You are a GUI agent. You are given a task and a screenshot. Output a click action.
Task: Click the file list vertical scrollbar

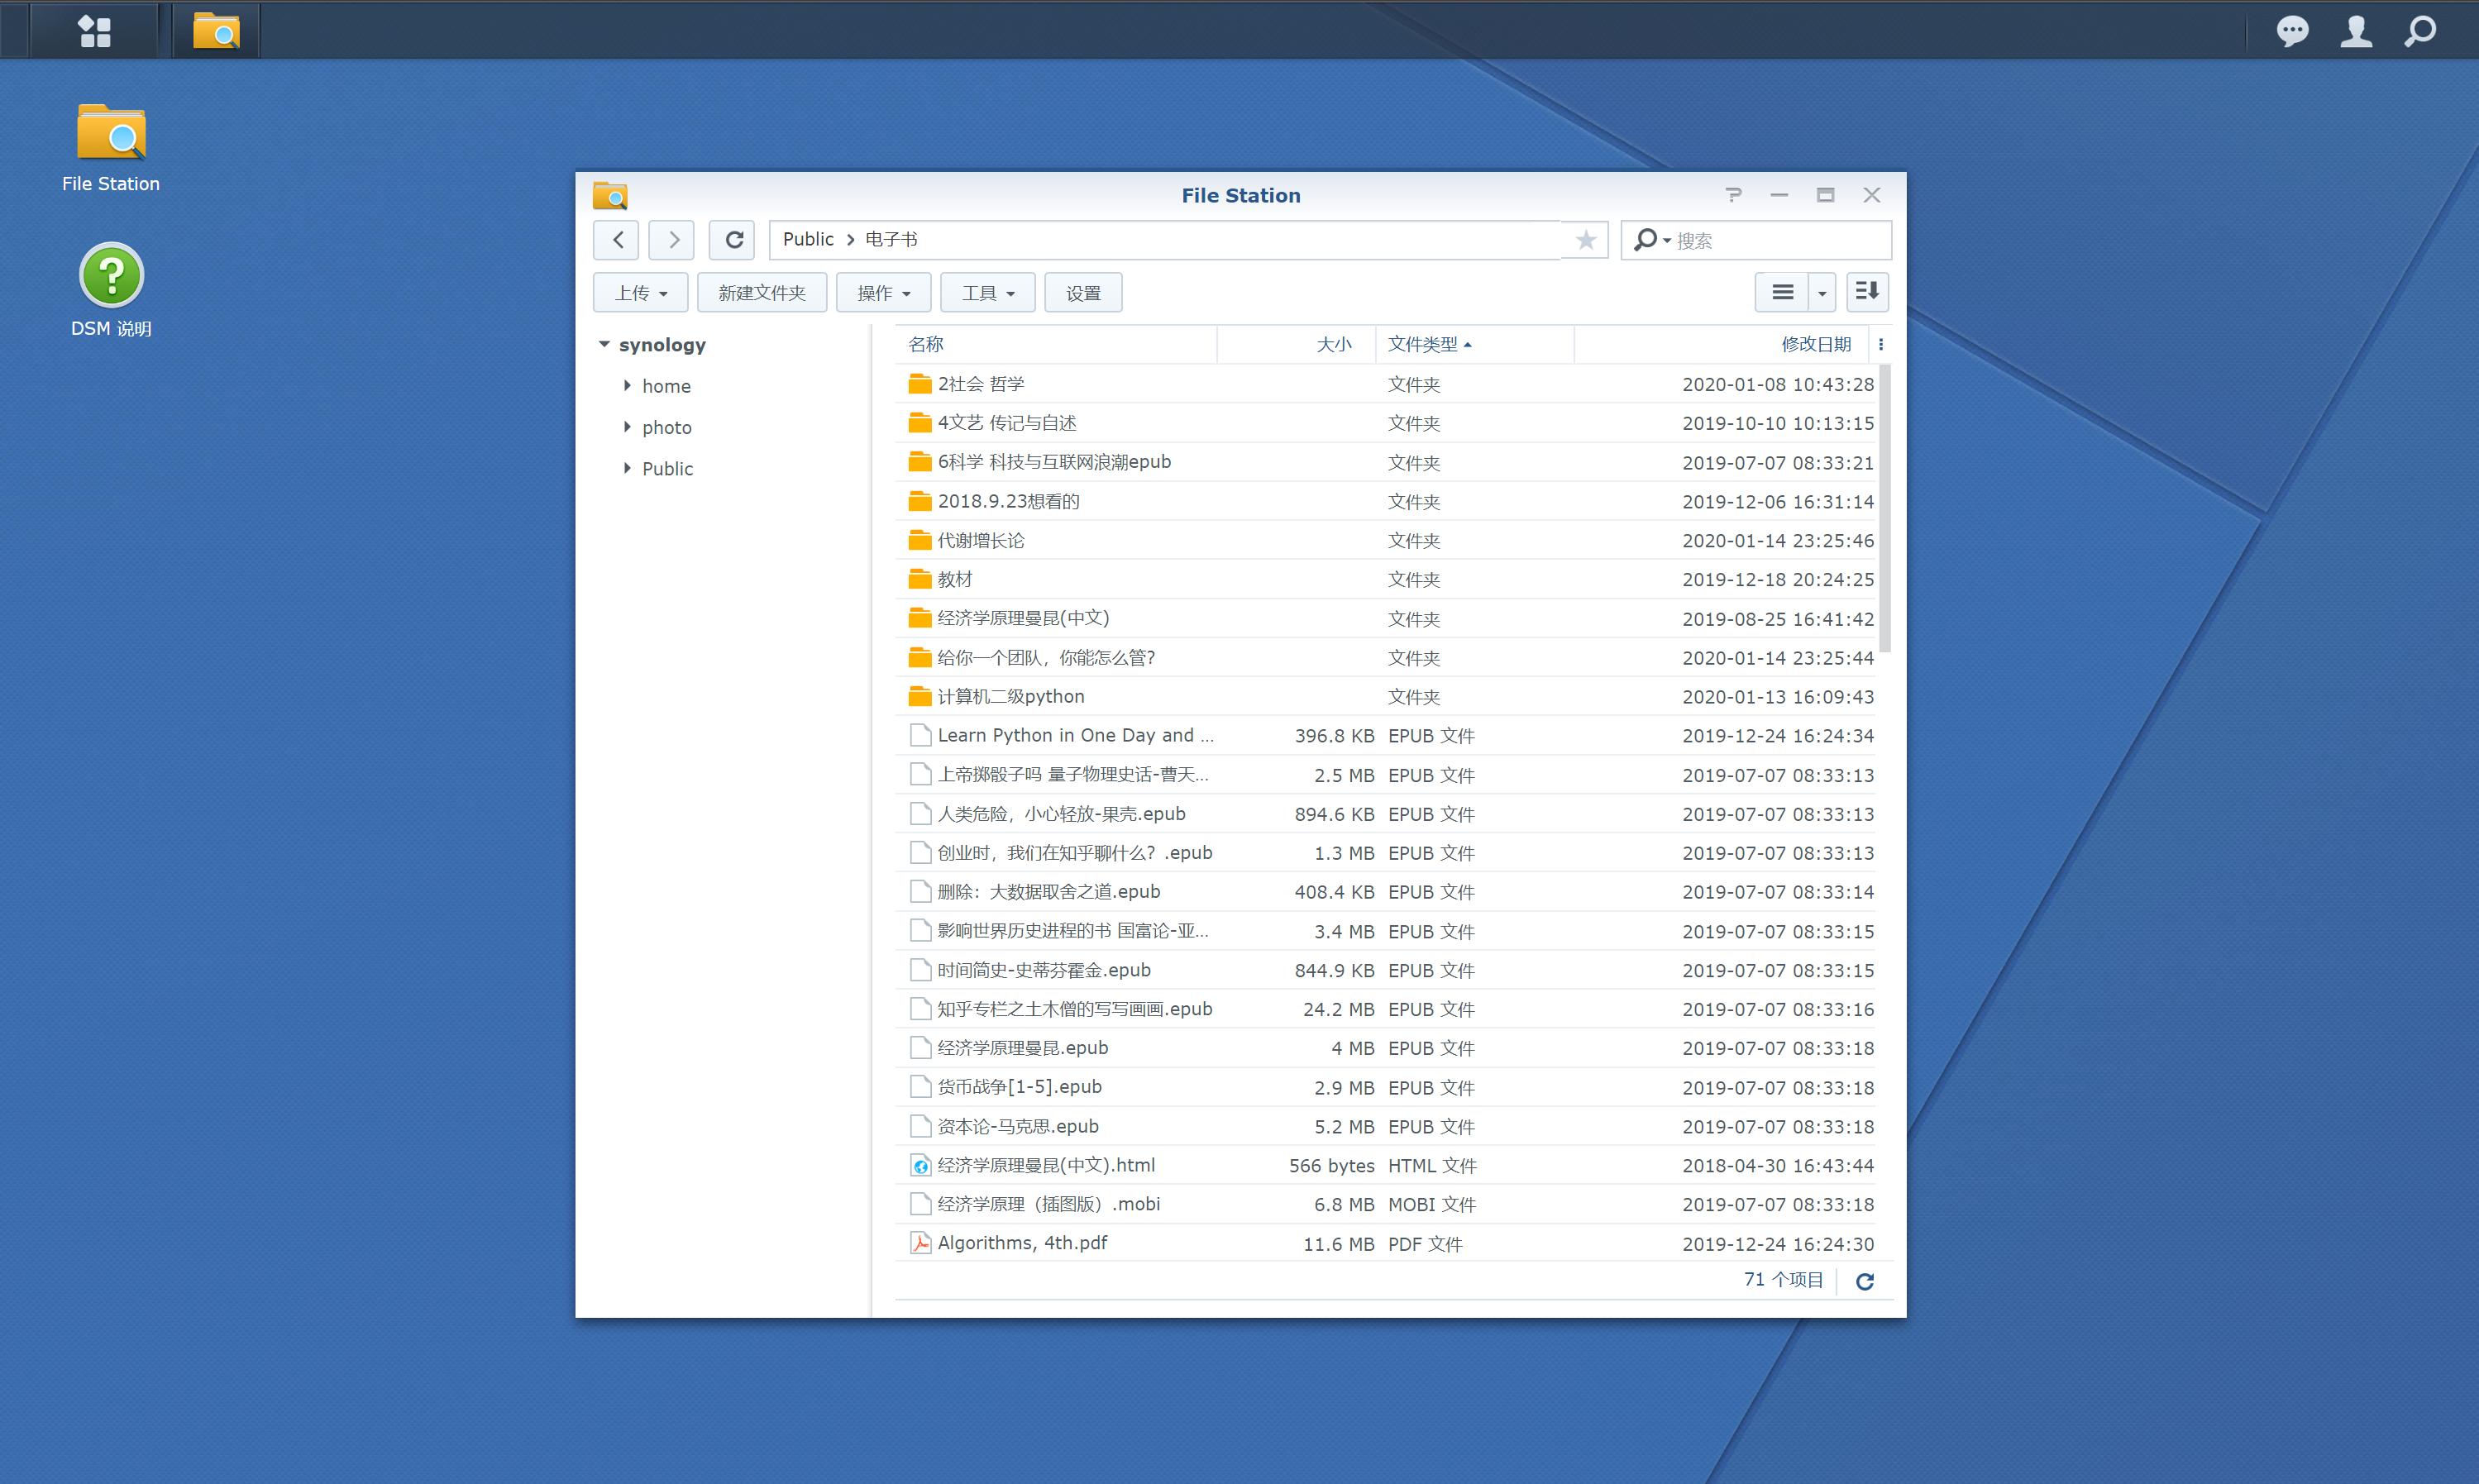pyautogui.click(x=1885, y=510)
